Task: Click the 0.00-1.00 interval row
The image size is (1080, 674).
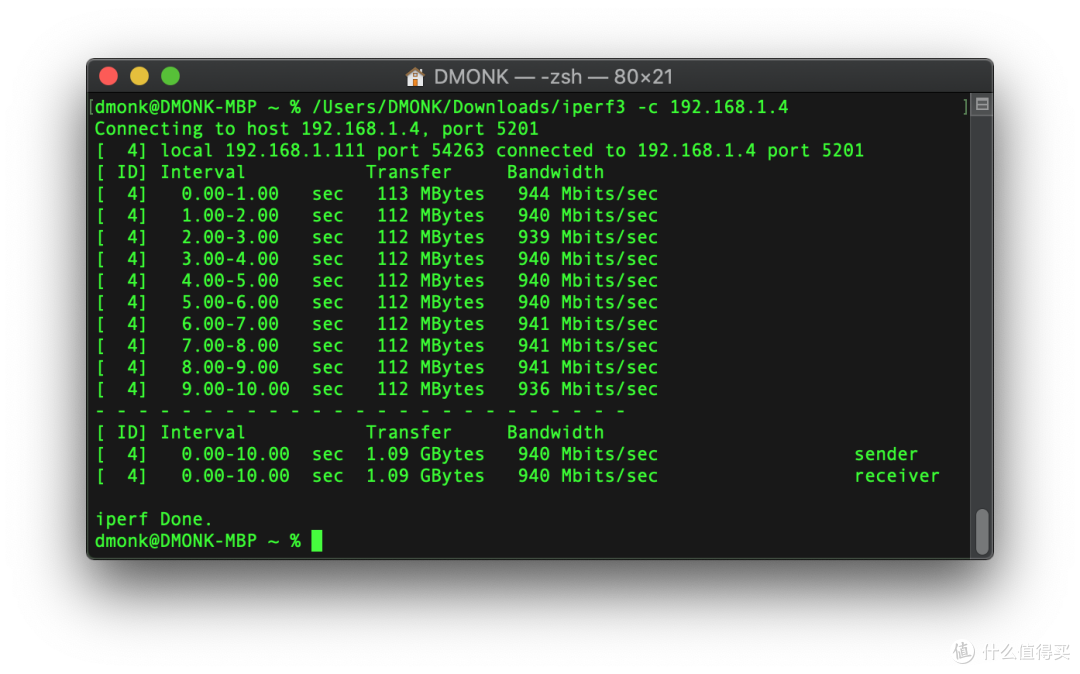Action: (377, 193)
